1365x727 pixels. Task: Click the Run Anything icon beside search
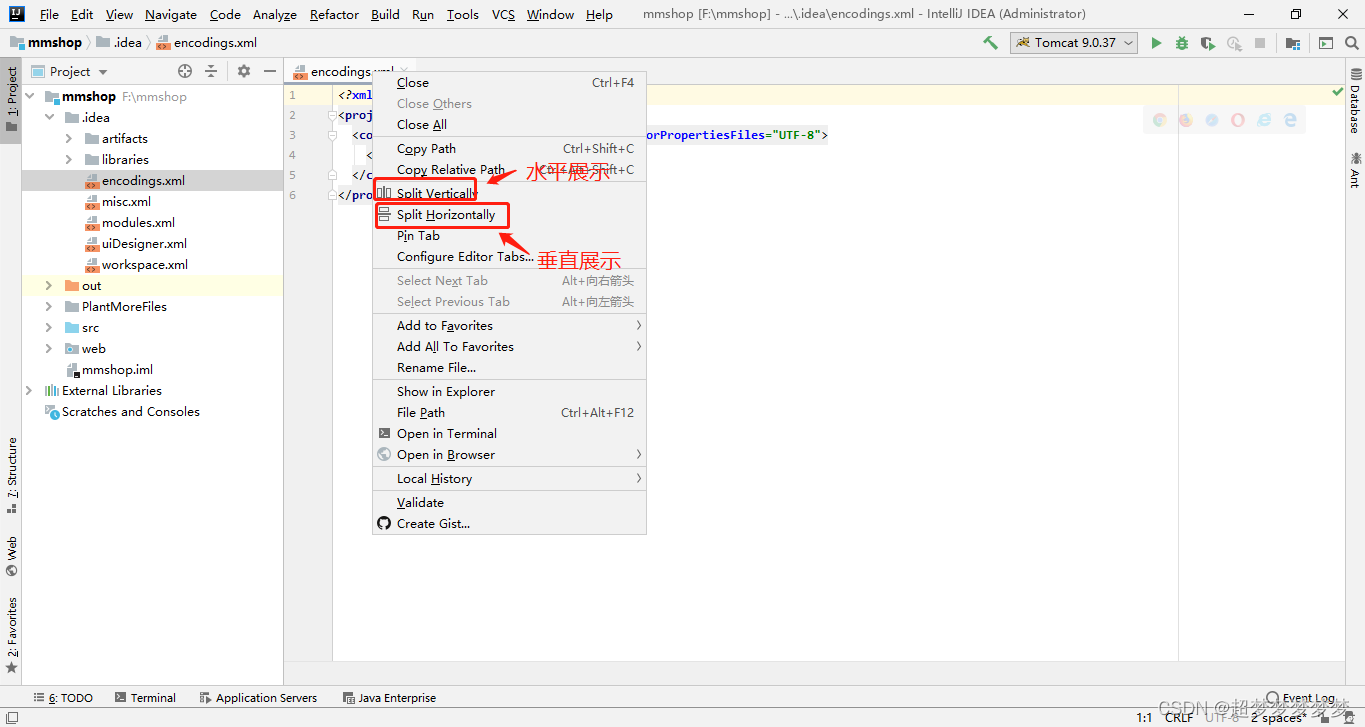[1326, 43]
